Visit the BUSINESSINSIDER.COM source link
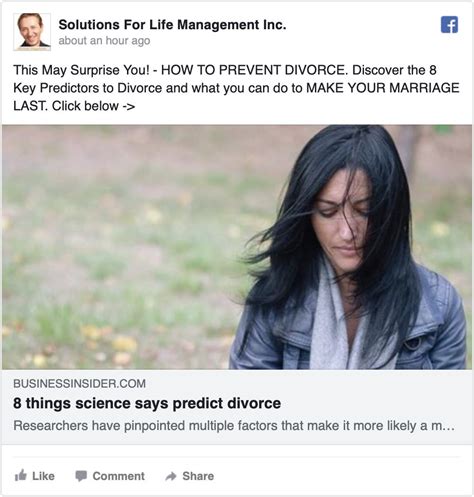This screenshot has height=497, width=474. [x=79, y=384]
